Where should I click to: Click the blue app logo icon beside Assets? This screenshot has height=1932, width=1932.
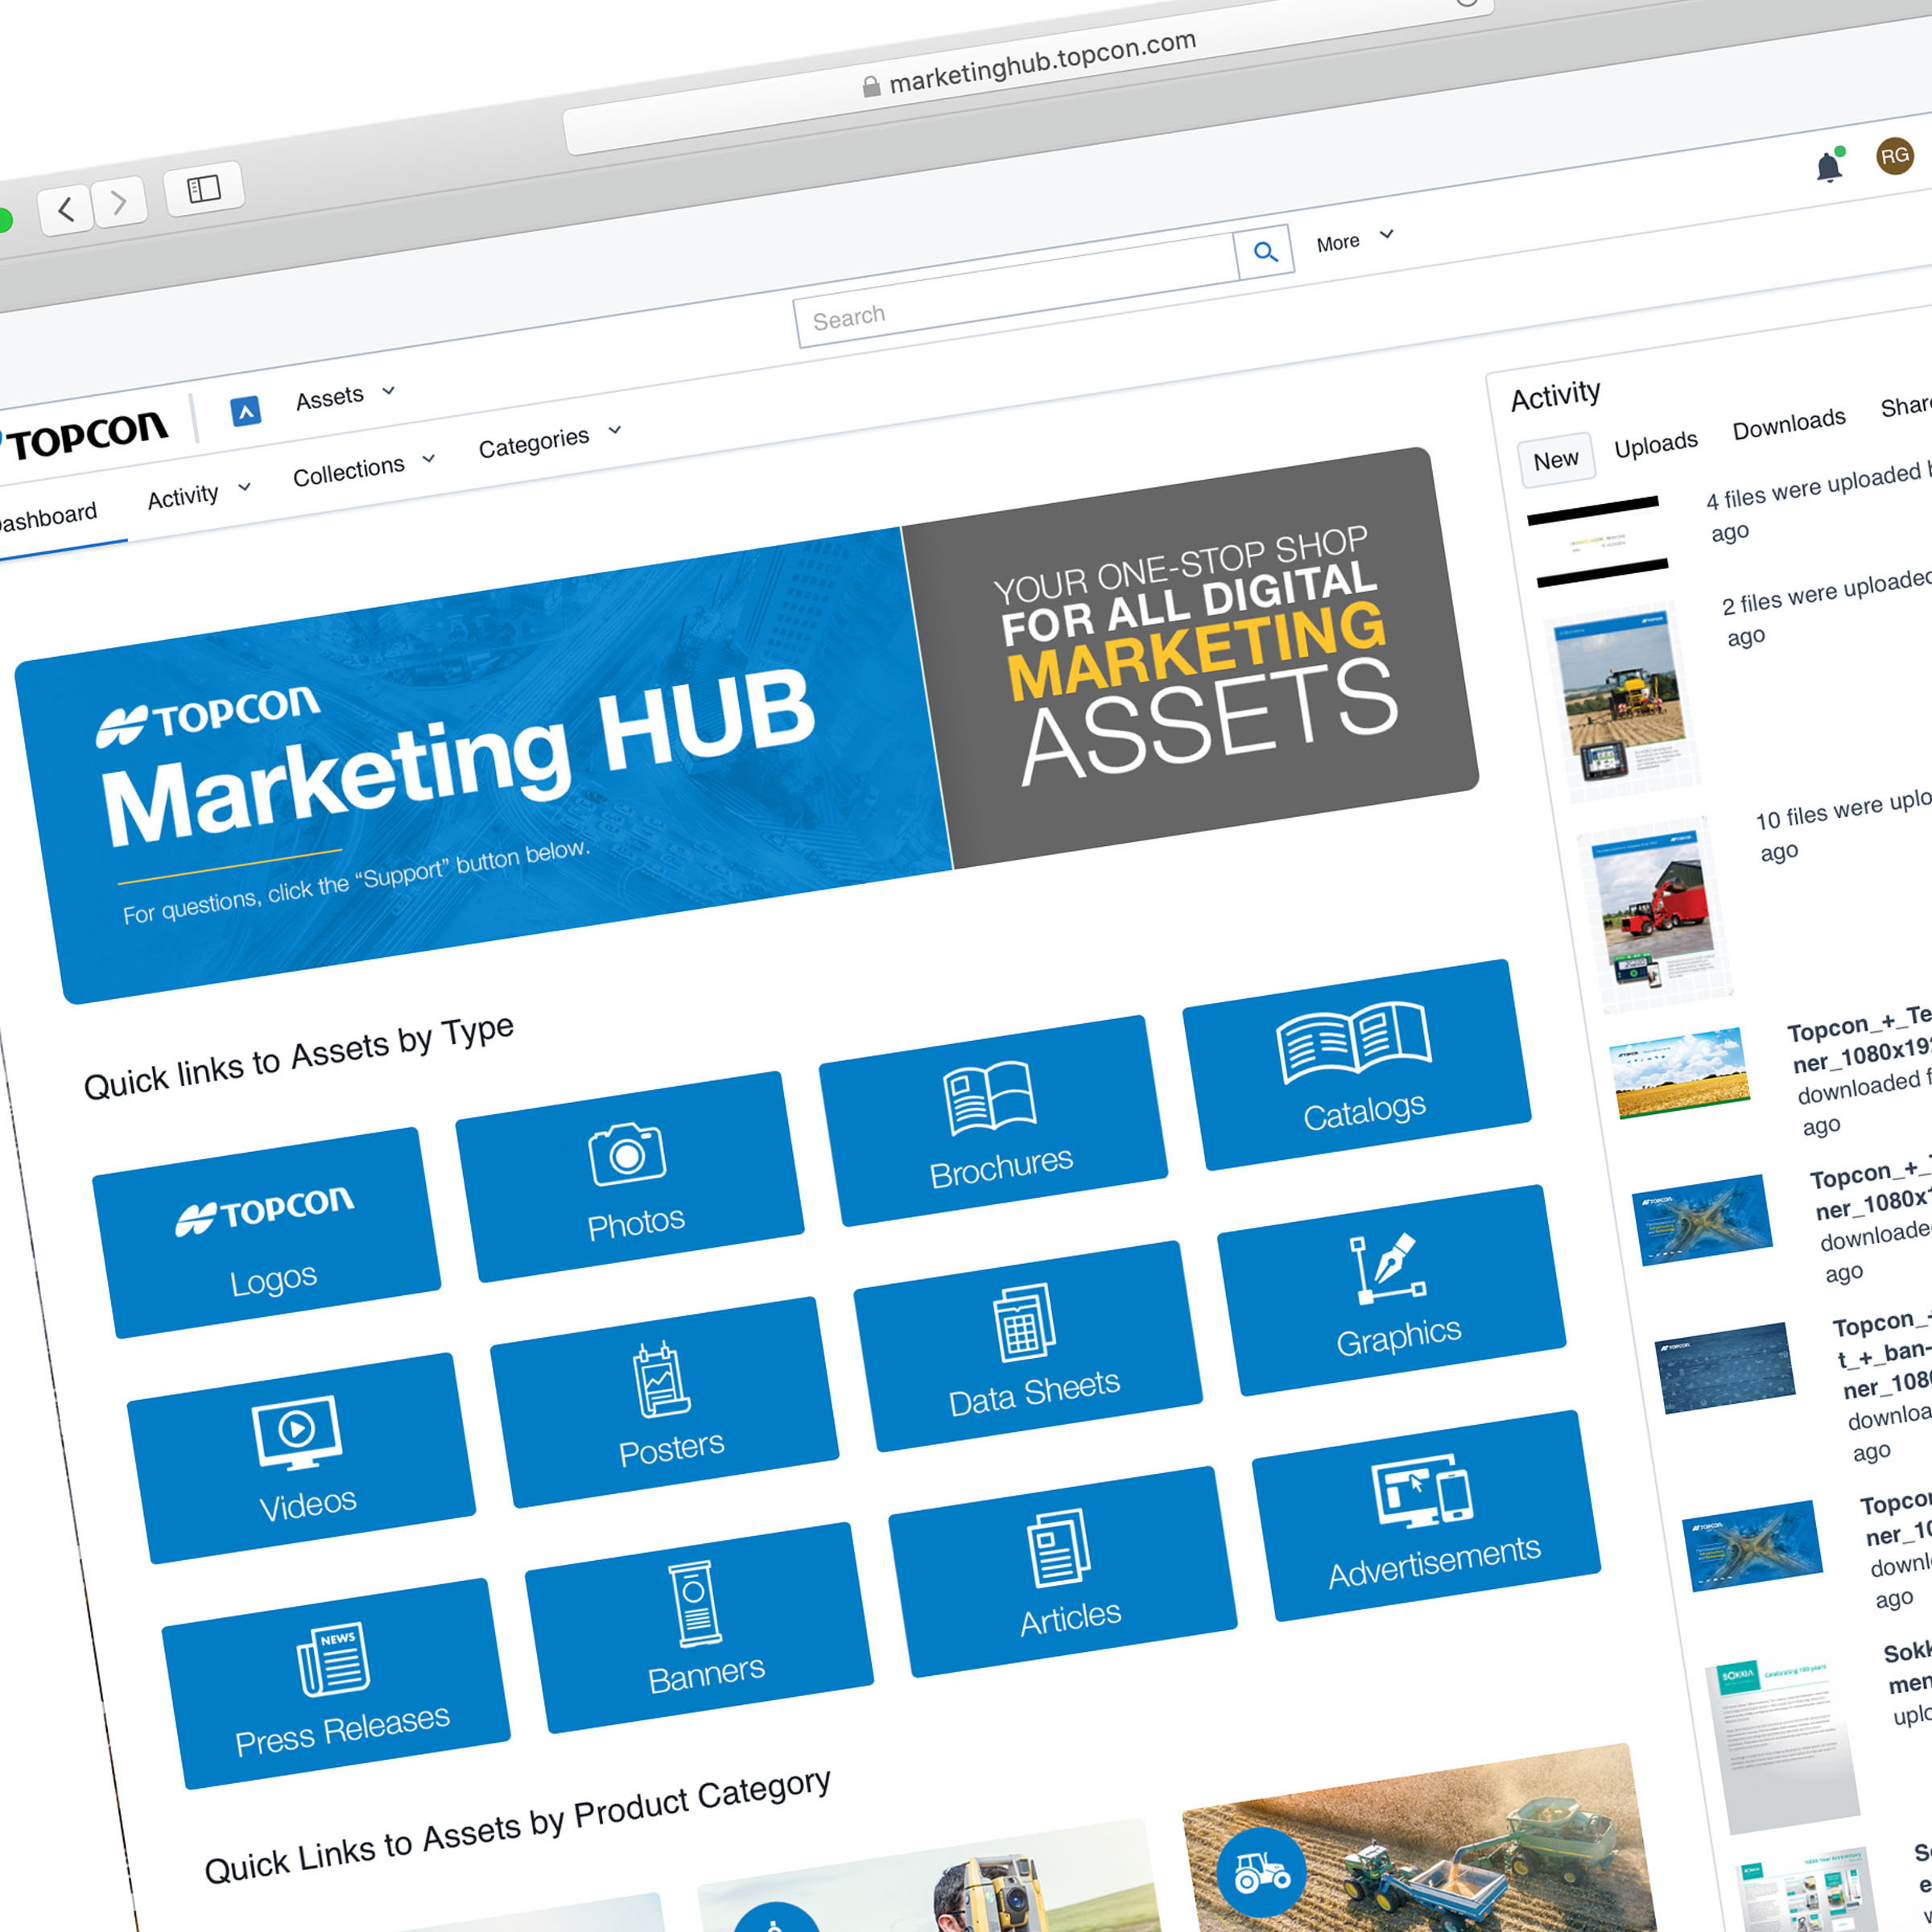pos(245,410)
